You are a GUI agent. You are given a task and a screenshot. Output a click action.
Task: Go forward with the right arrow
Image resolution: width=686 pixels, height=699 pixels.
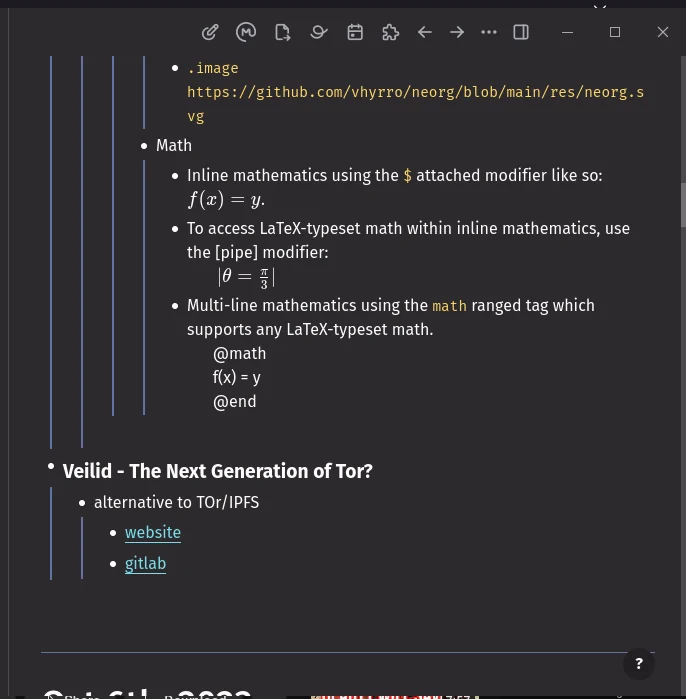(457, 32)
